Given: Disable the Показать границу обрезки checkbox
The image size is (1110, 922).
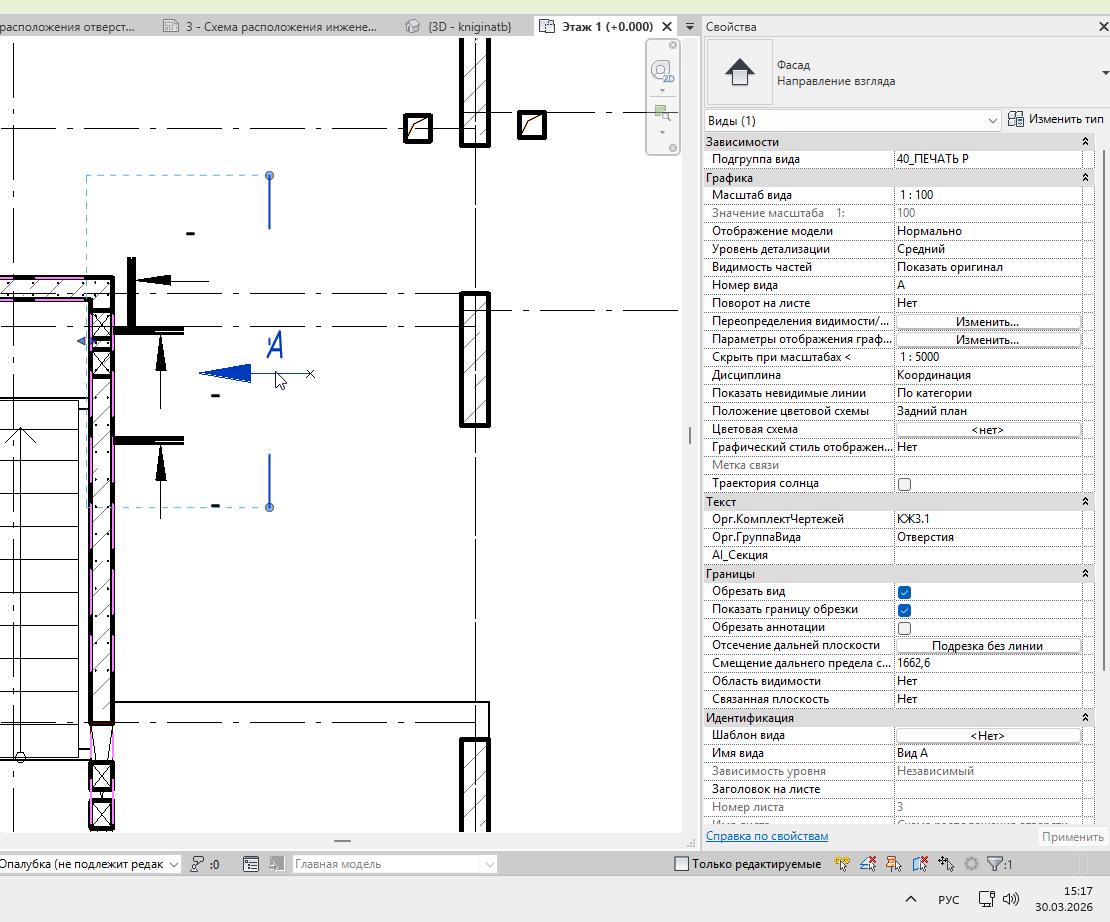Looking at the screenshot, I should pos(904,610).
